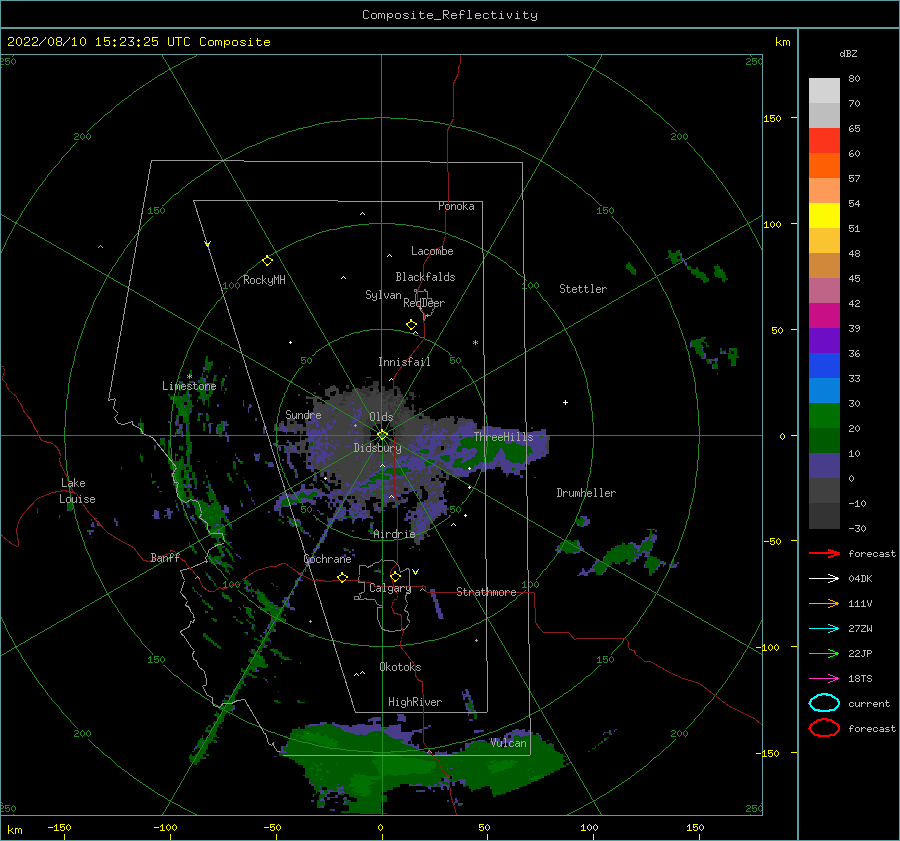The image size is (900, 841).
Task: Click the Blackfalds label
Action: (x=425, y=277)
